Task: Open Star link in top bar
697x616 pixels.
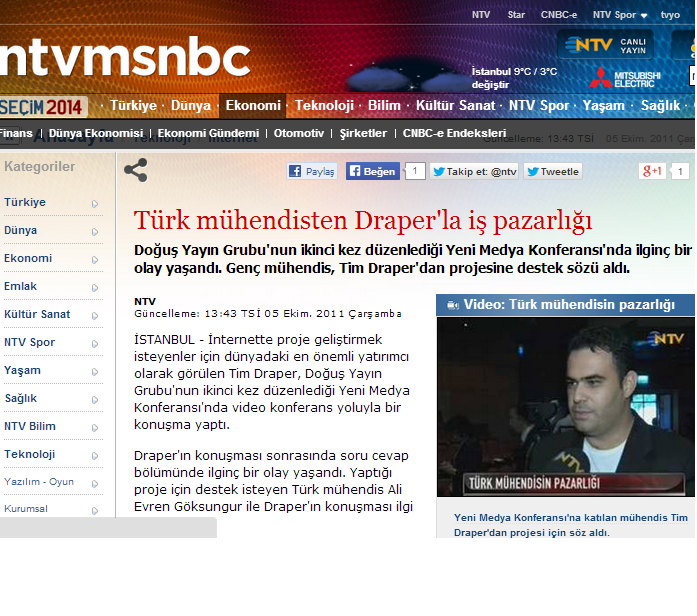Action: click(x=516, y=15)
